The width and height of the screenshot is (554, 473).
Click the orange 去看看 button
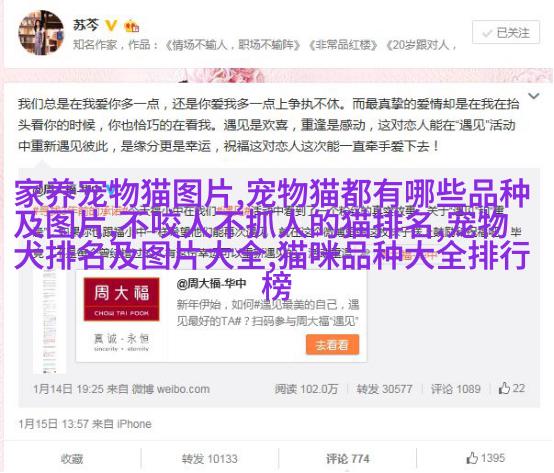point(332,345)
